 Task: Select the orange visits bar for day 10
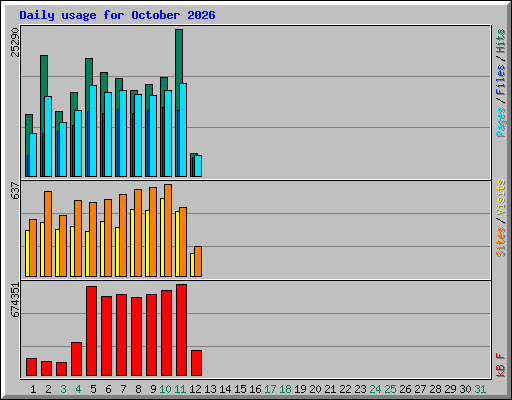pos(168,230)
